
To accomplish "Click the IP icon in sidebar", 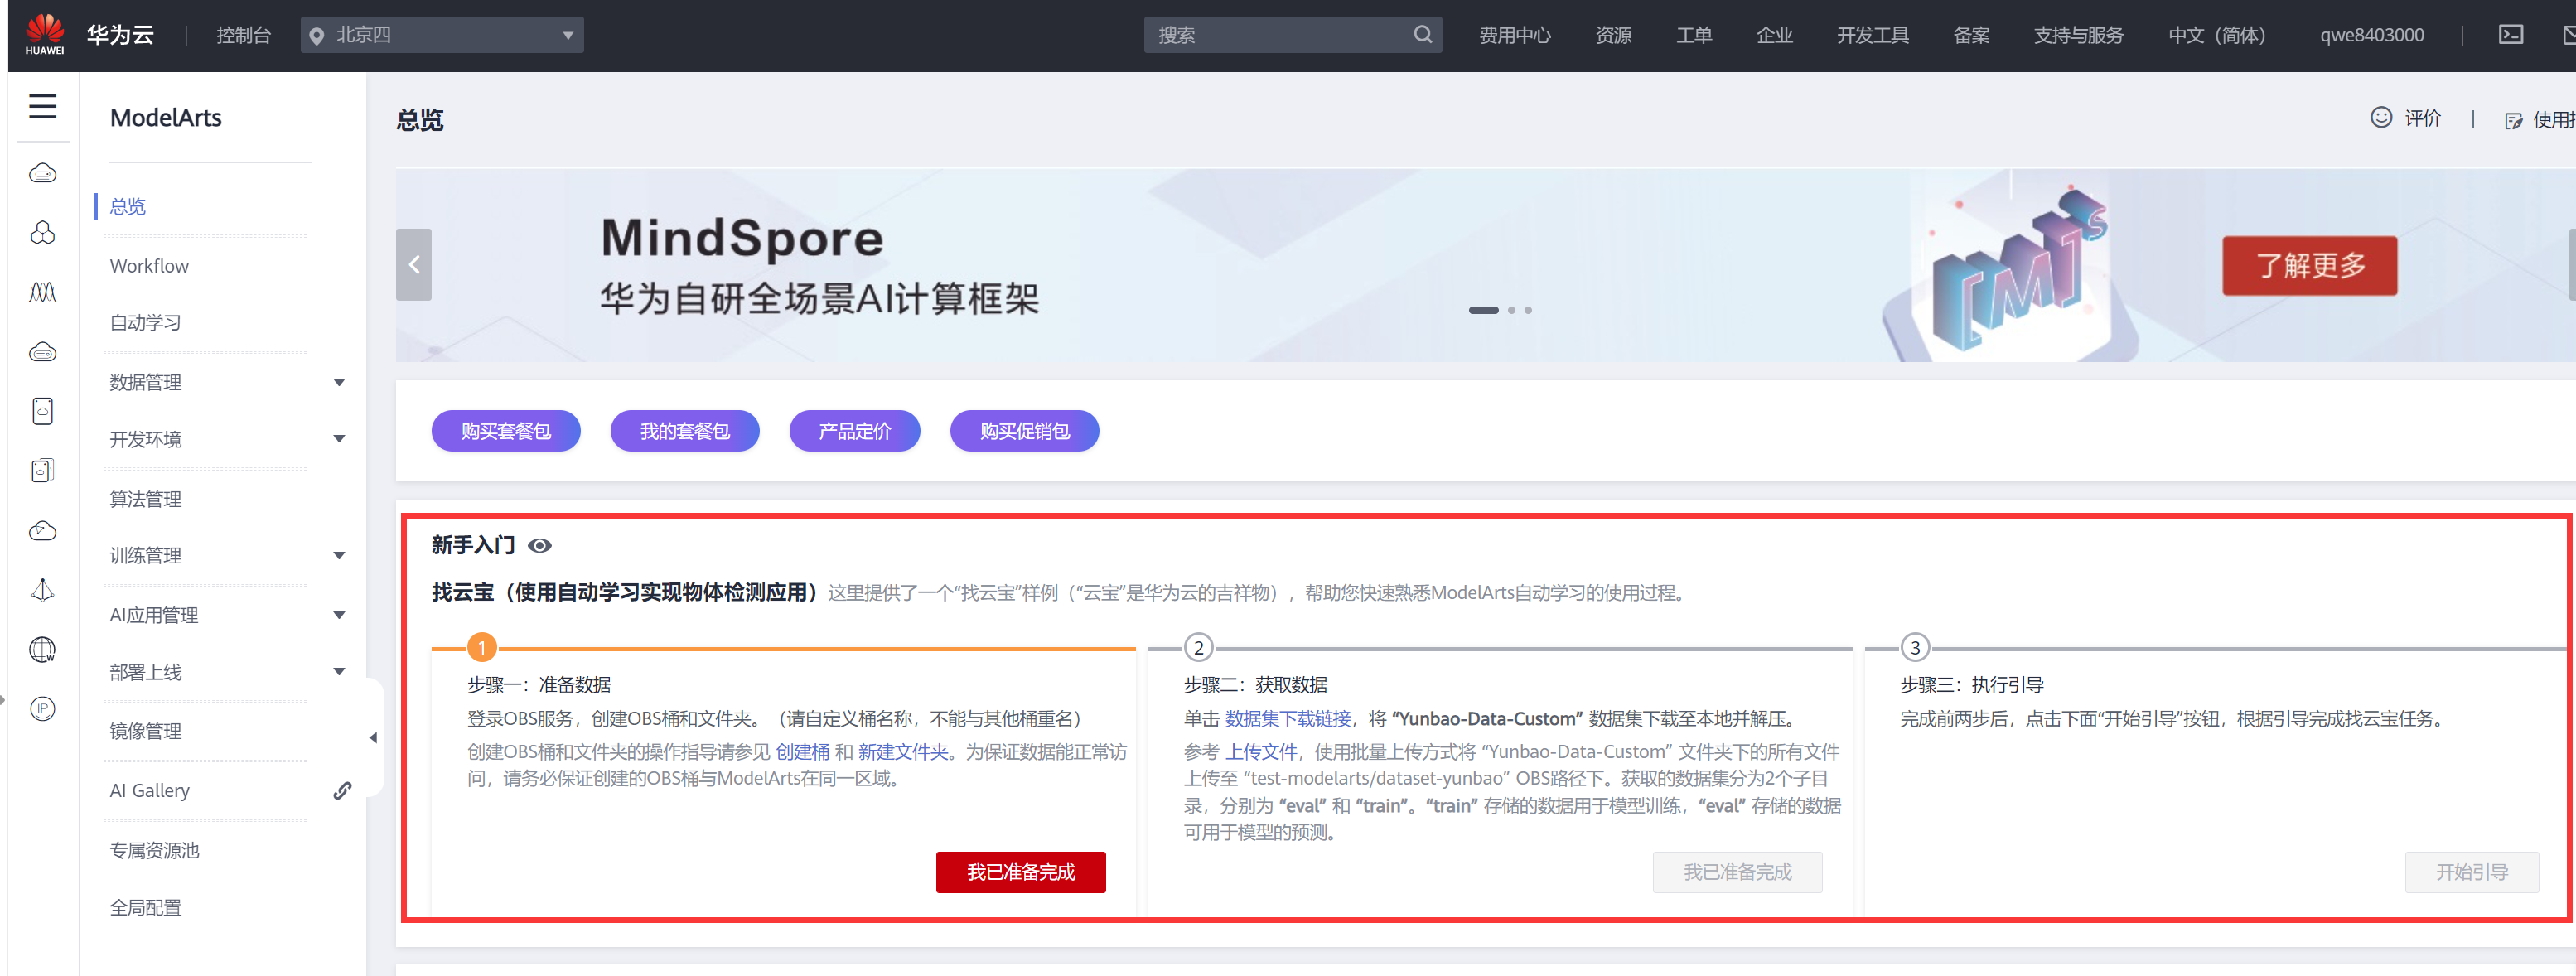I will 42,709.
